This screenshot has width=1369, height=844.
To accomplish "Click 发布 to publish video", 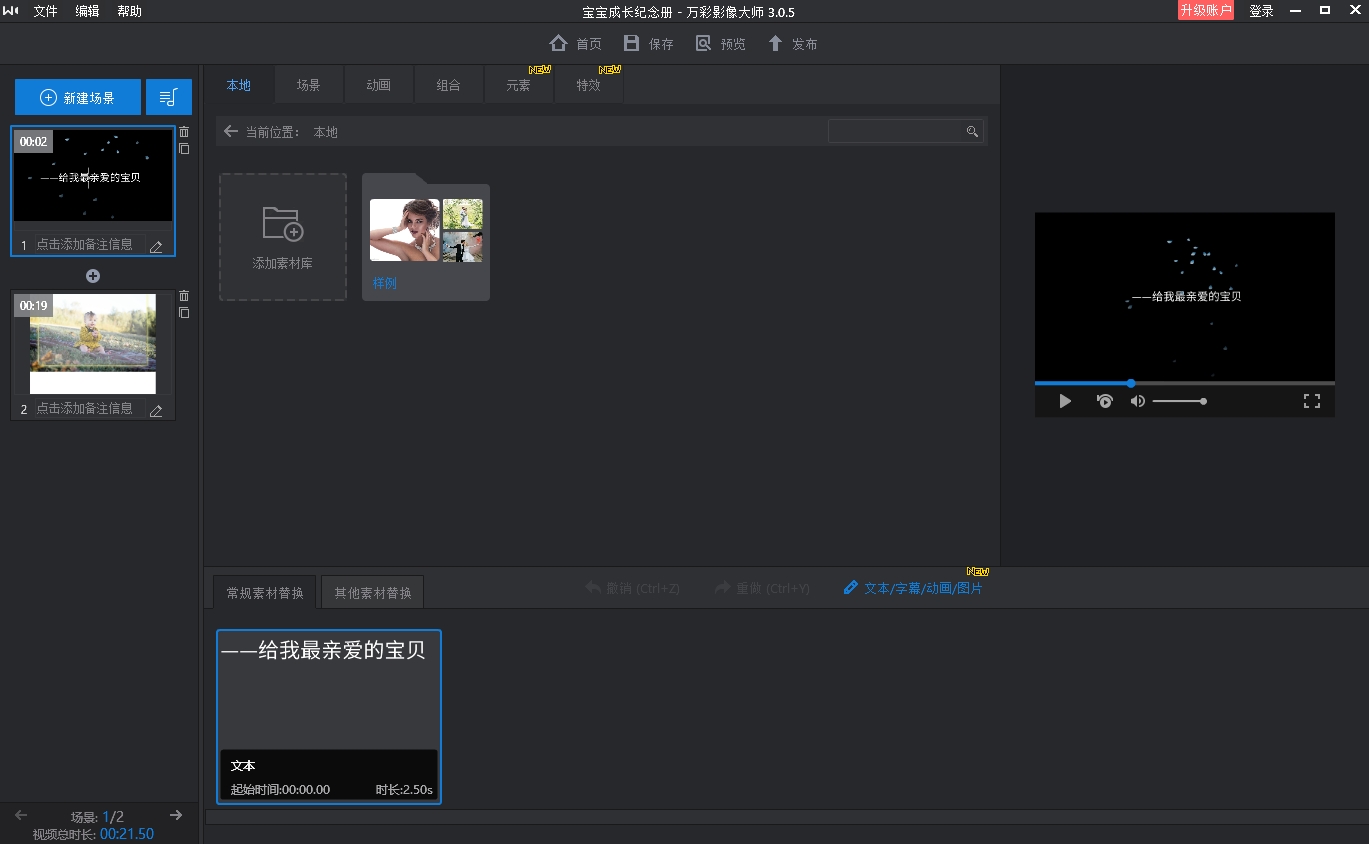I will (x=792, y=44).
